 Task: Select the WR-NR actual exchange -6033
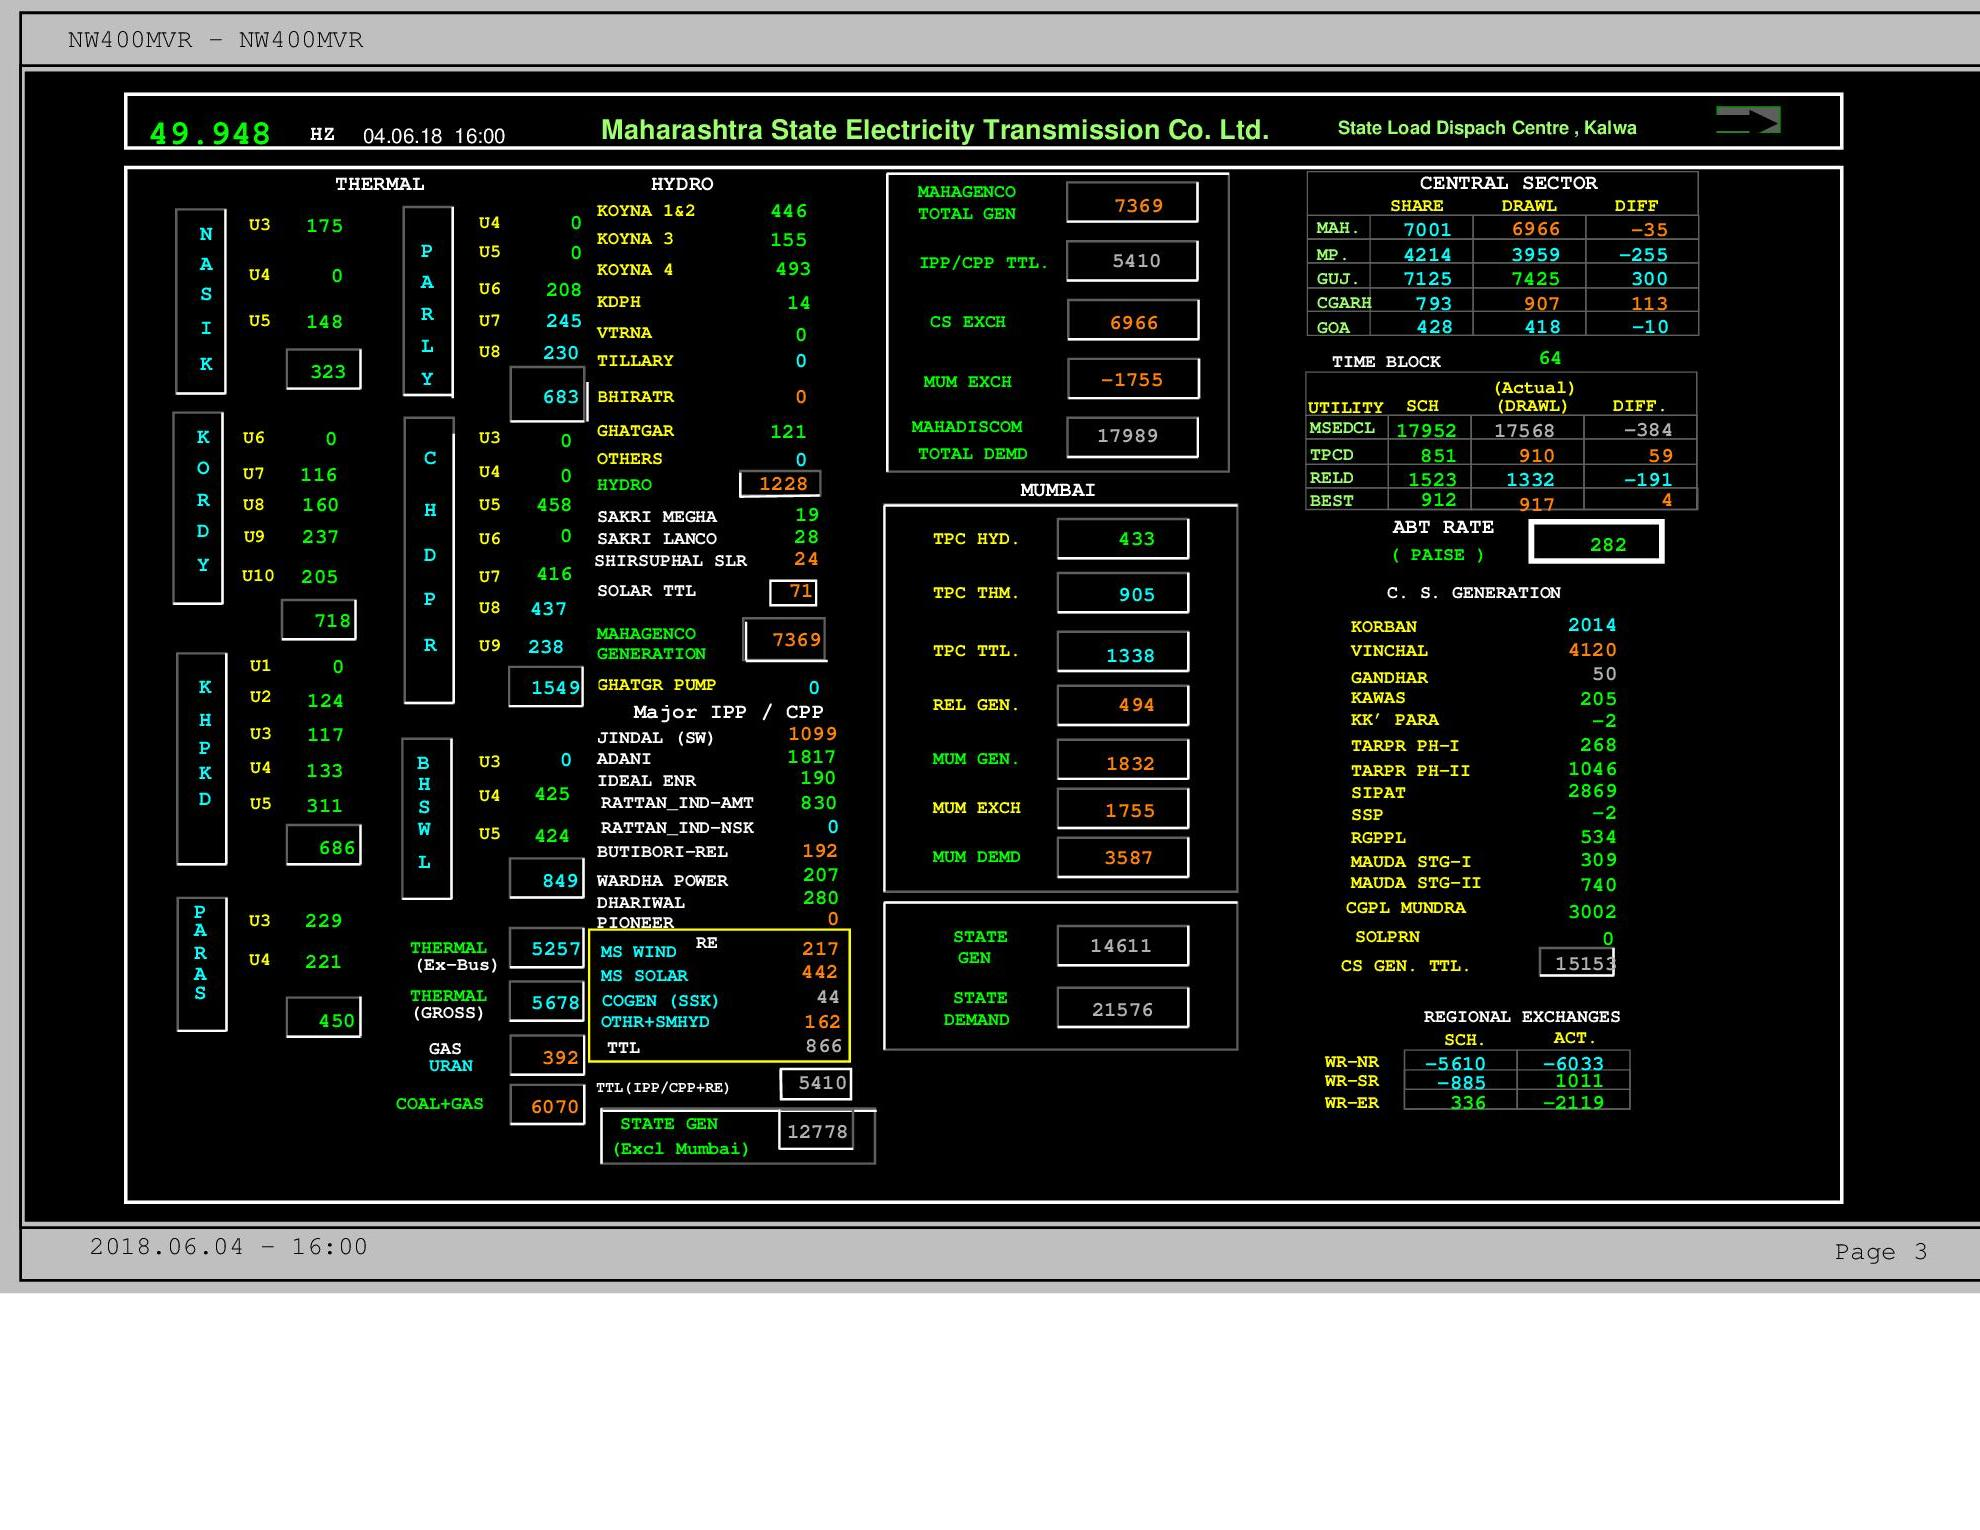[1573, 1063]
